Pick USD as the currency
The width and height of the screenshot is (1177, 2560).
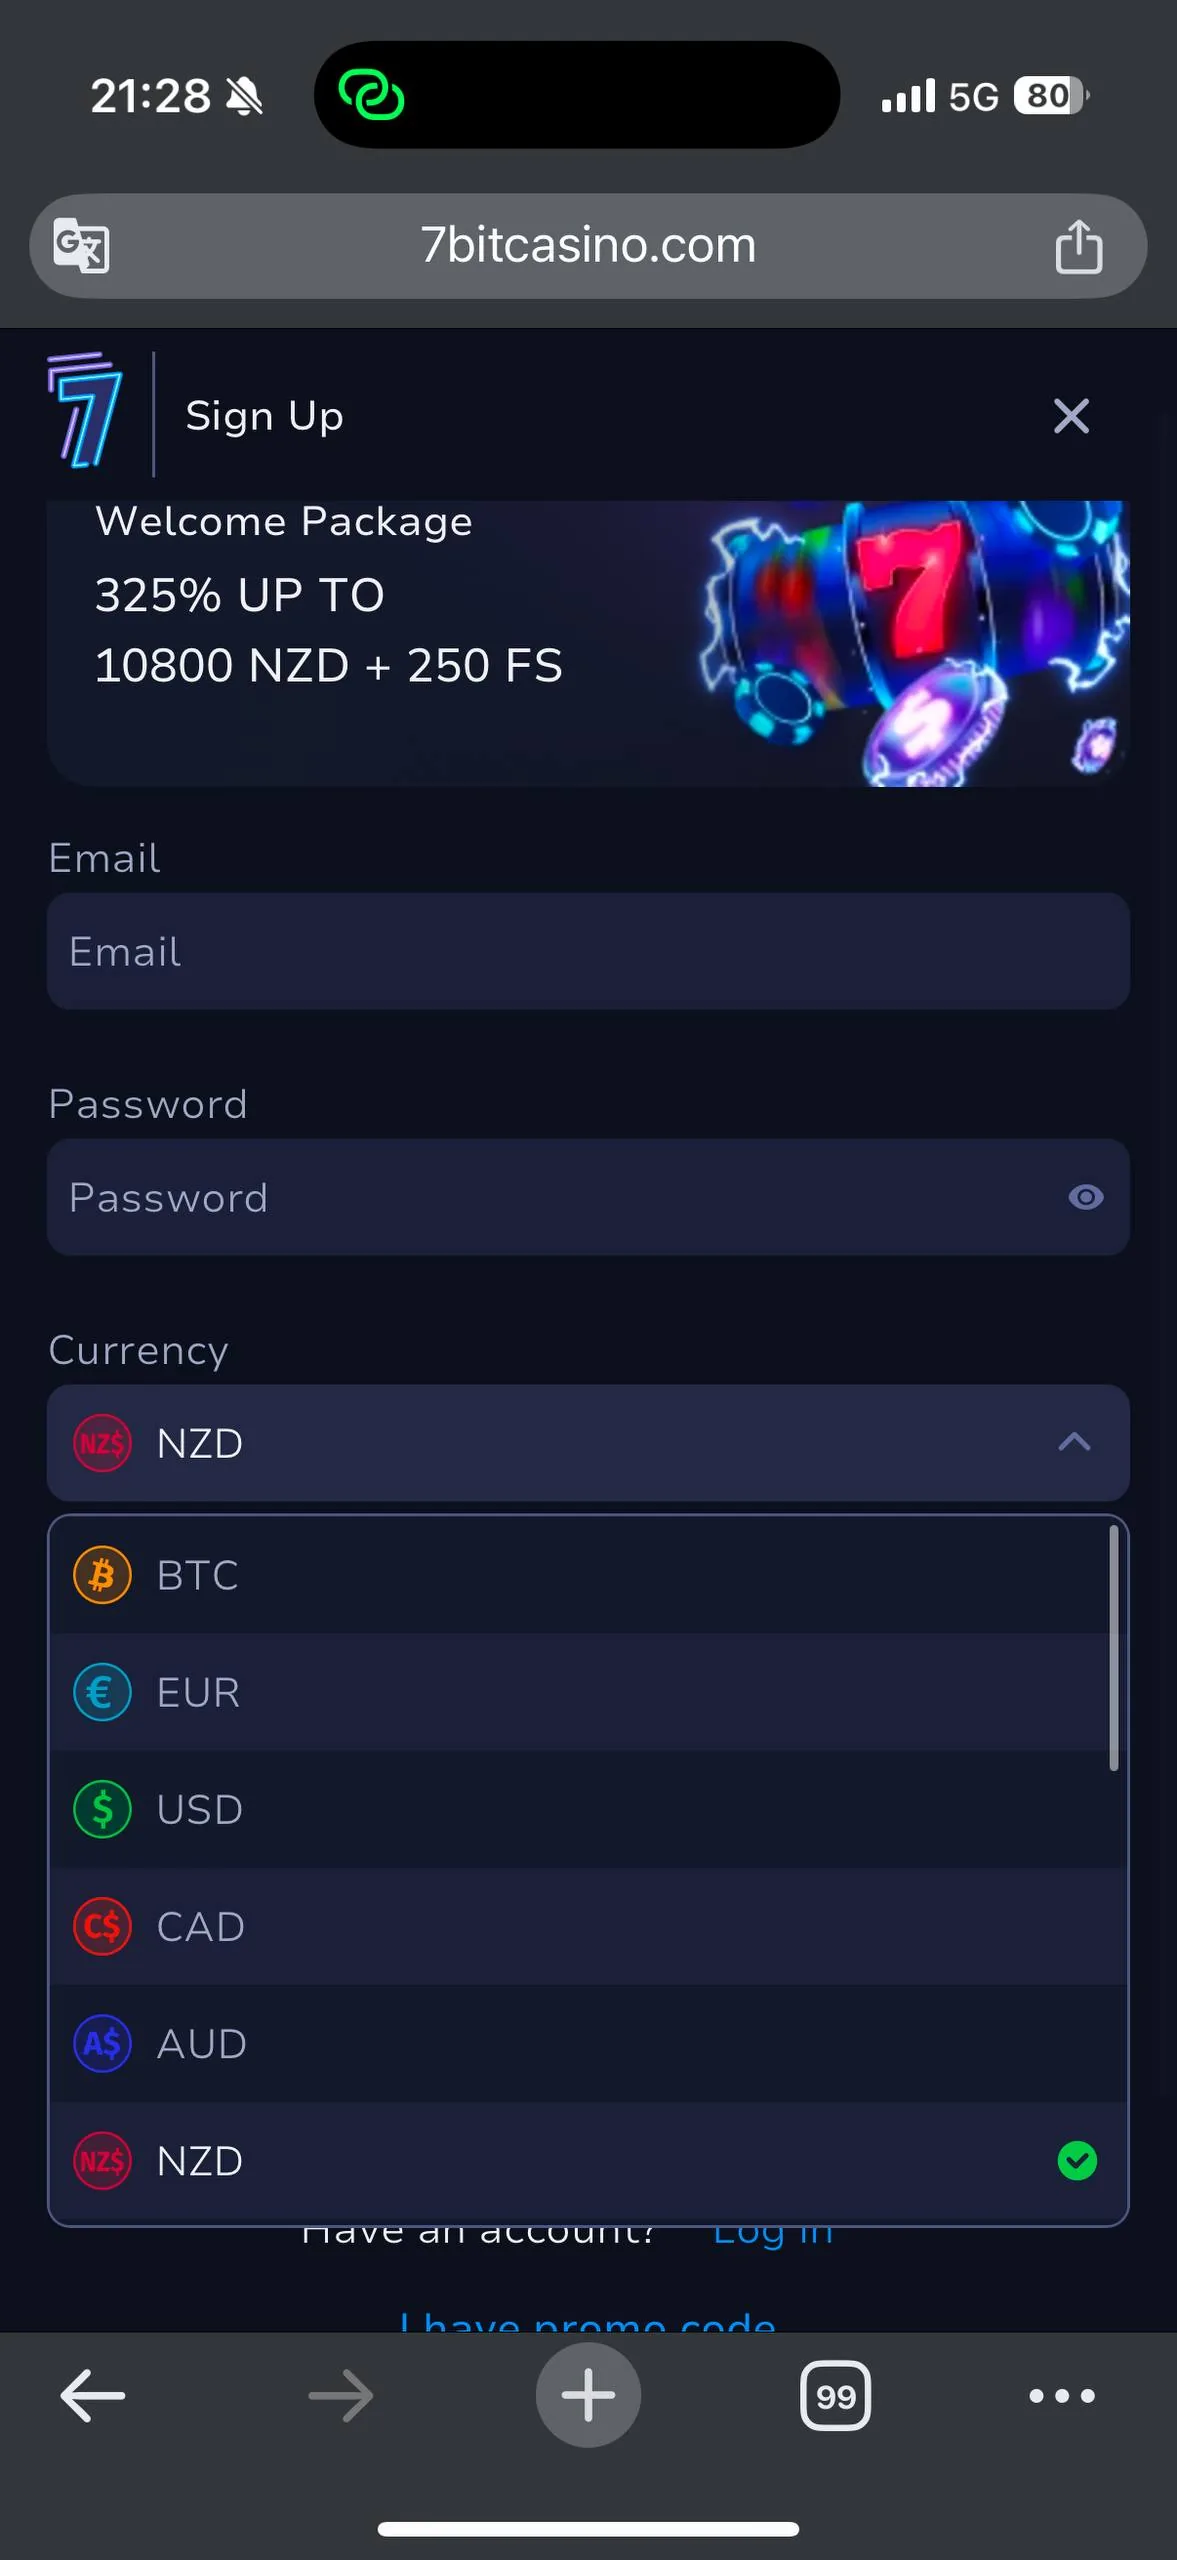[x=588, y=1809]
